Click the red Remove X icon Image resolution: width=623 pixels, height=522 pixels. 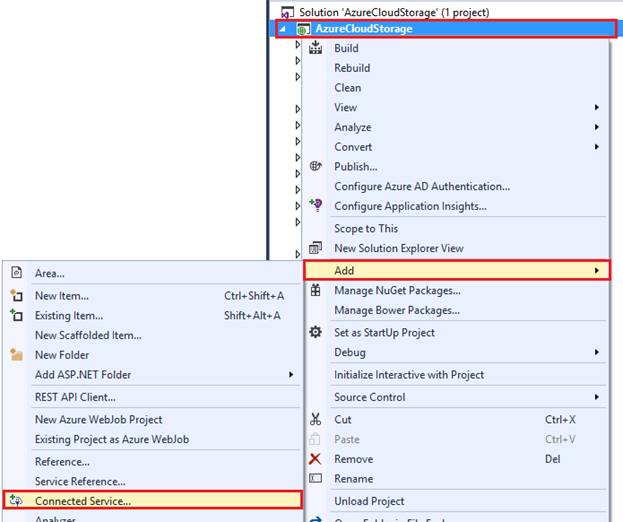click(315, 459)
